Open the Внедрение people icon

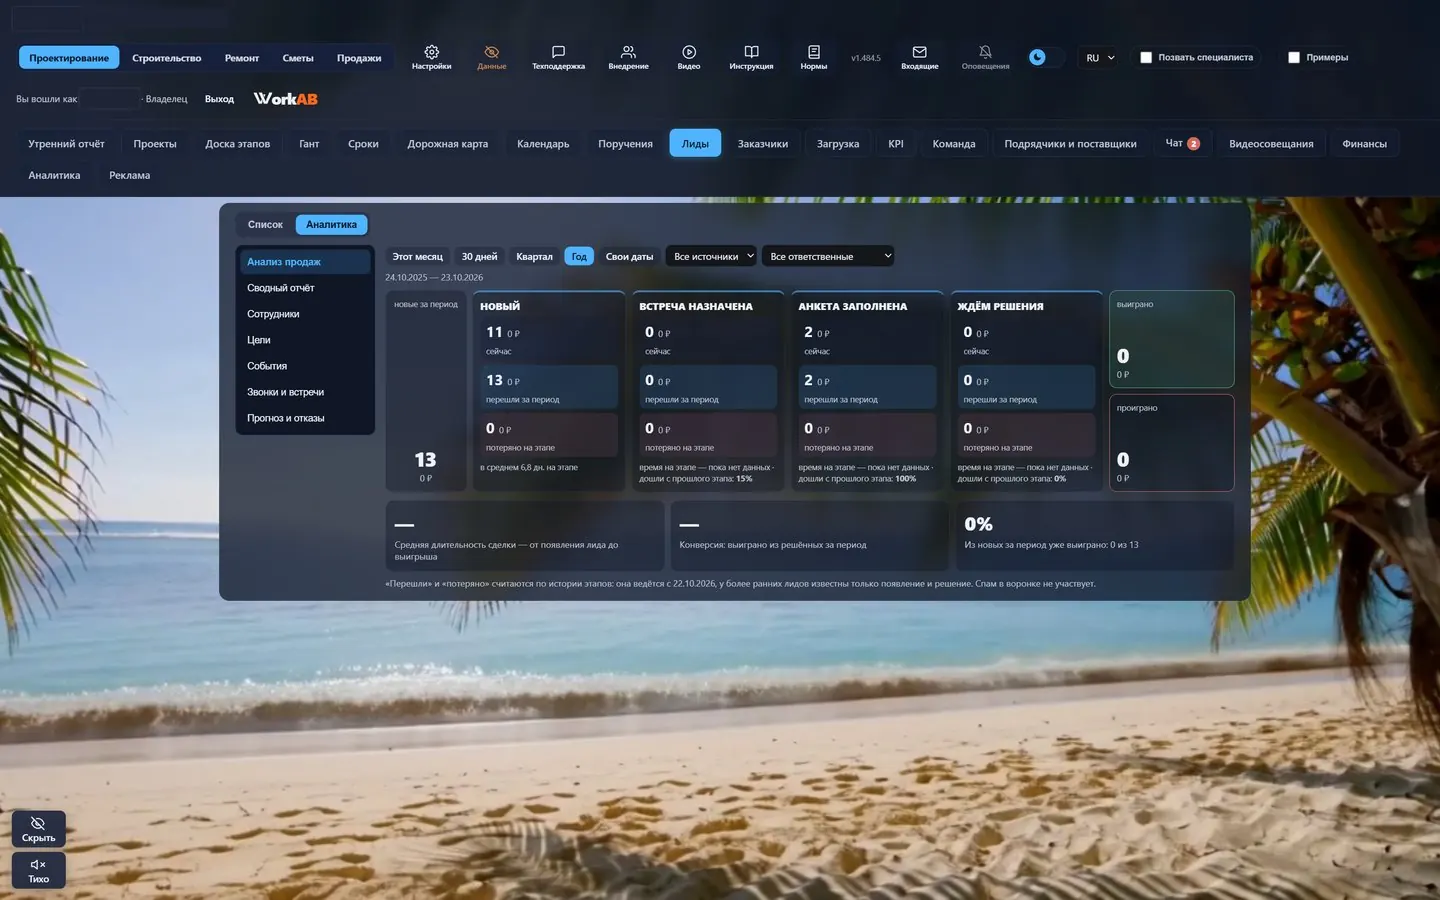coord(628,57)
